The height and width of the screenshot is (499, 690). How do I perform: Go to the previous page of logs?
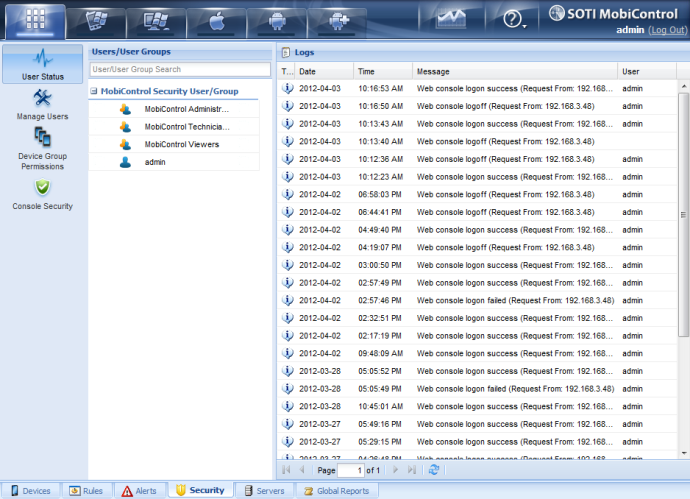click(x=302, y=470)
